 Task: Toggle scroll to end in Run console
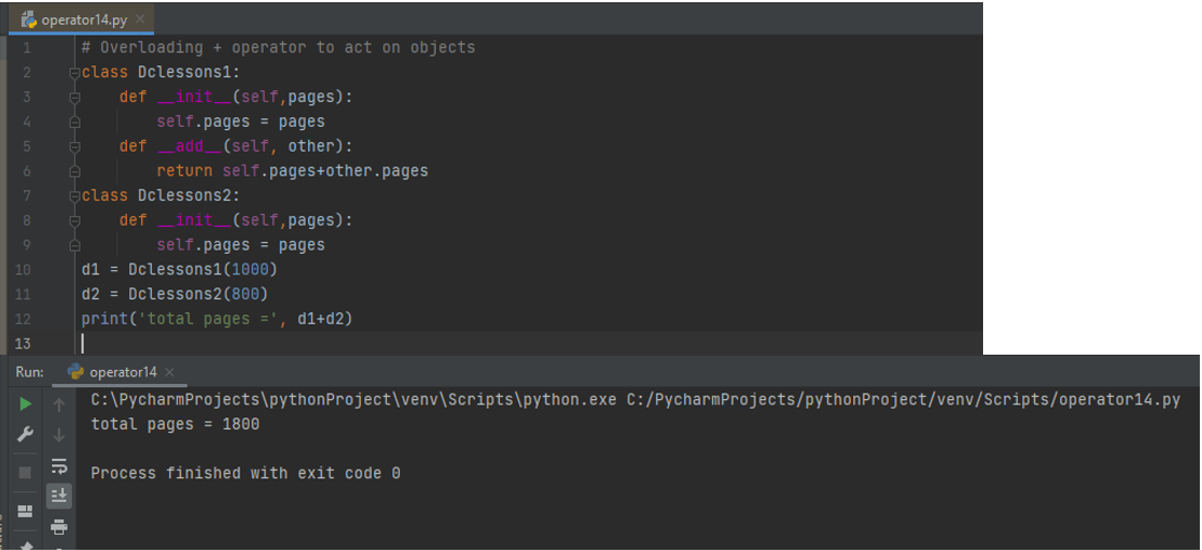pyautogui.click(x=59, y=495)
